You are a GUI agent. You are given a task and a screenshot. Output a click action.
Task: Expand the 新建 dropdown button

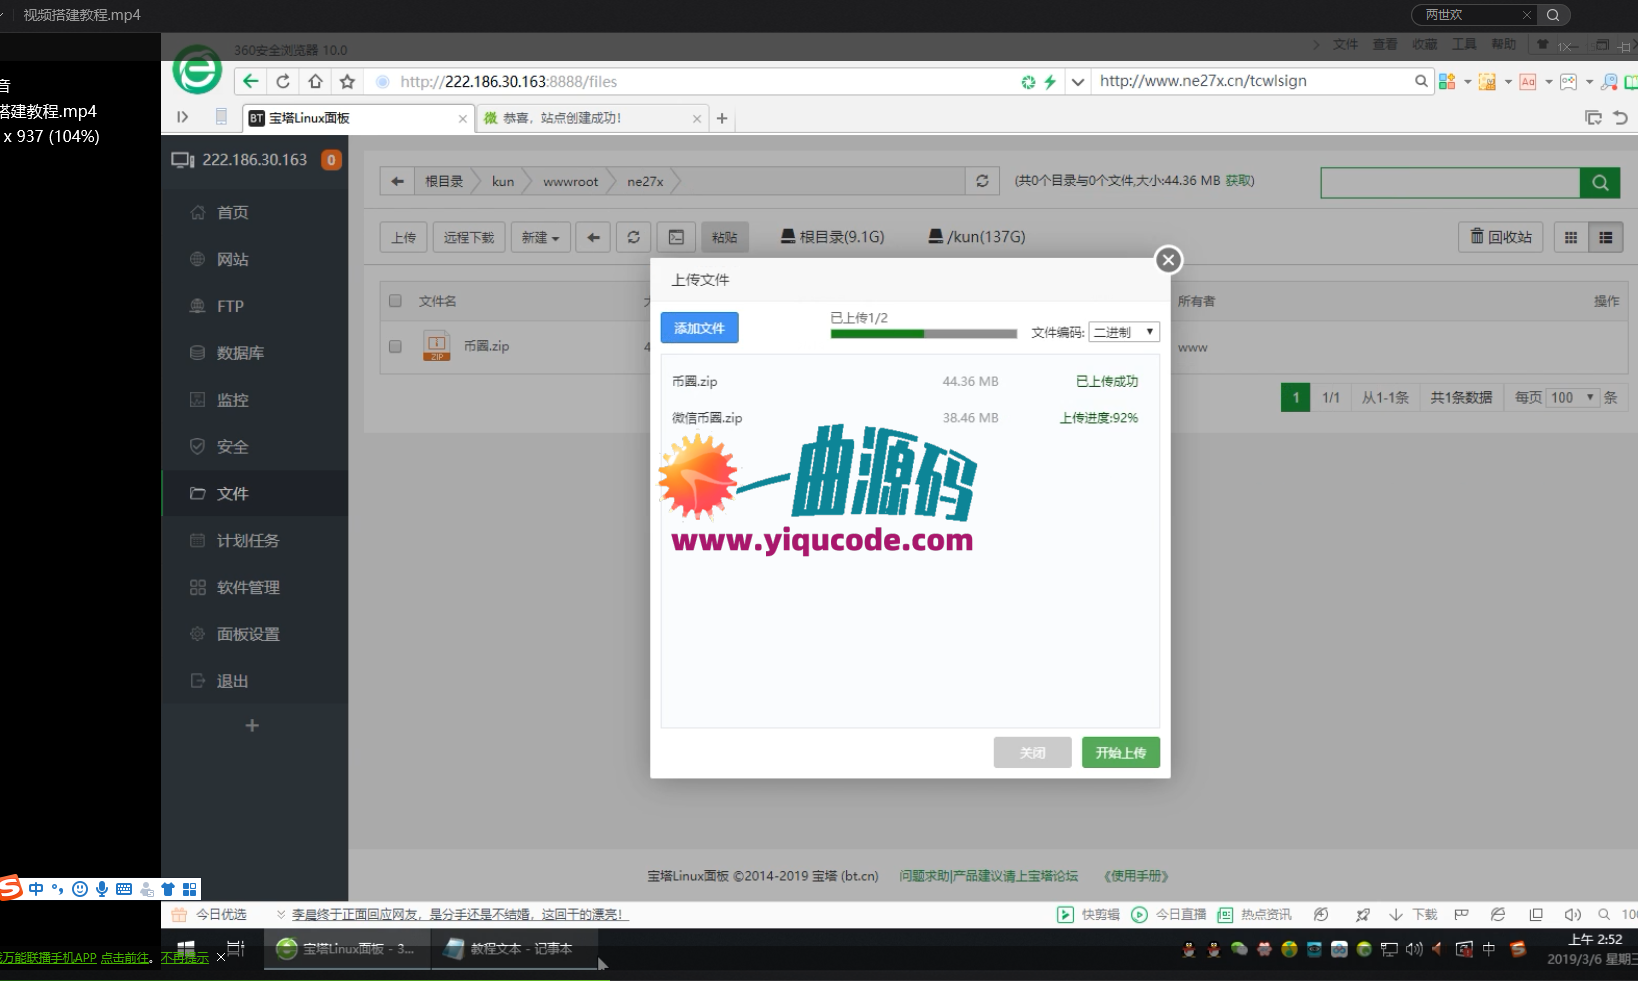pyautogui.click(x=541, y=237)
